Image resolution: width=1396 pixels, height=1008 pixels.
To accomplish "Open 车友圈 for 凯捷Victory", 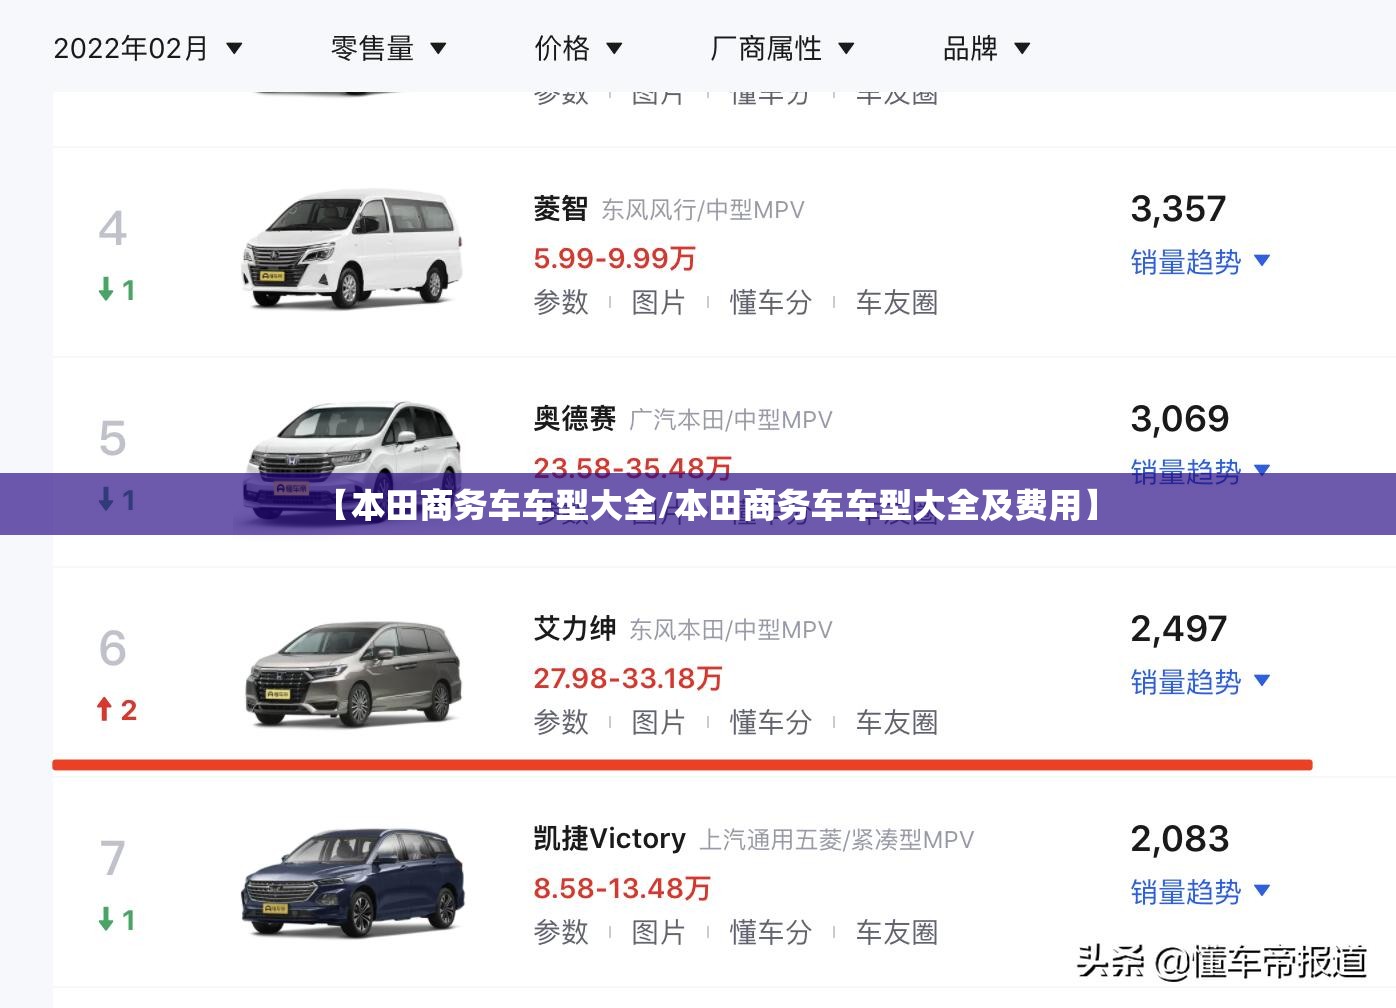I will 897,932.
